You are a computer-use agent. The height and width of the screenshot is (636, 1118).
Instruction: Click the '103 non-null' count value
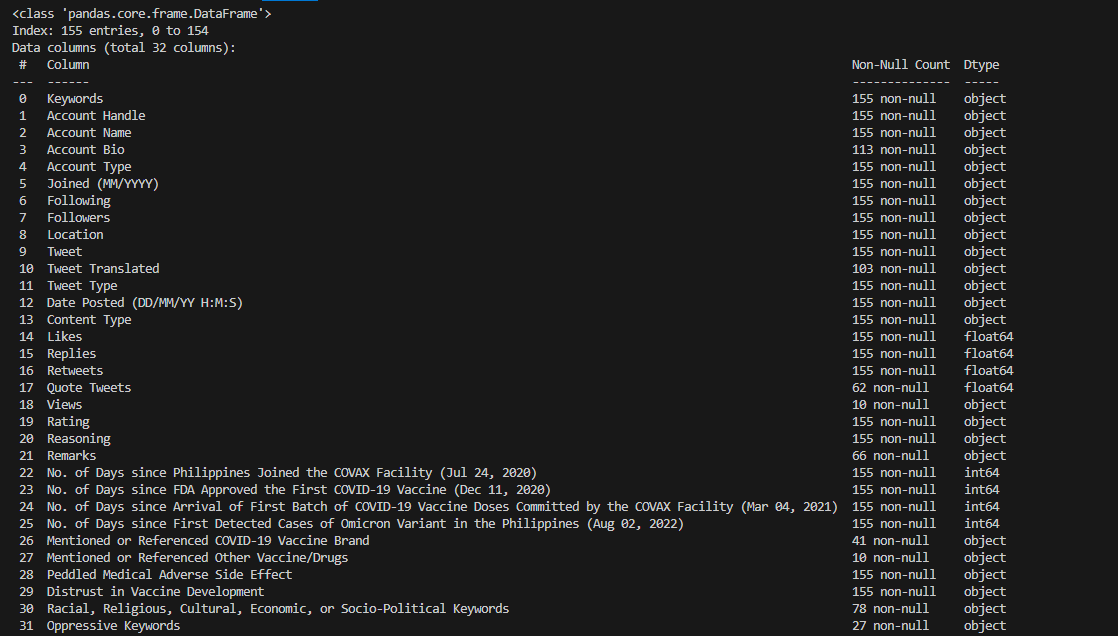pos(894,269)
